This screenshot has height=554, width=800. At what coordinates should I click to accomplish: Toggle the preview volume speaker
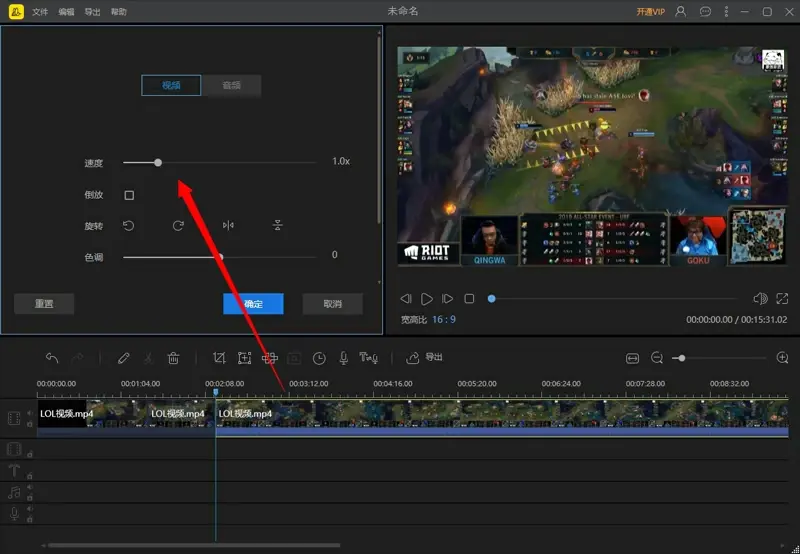760,298
